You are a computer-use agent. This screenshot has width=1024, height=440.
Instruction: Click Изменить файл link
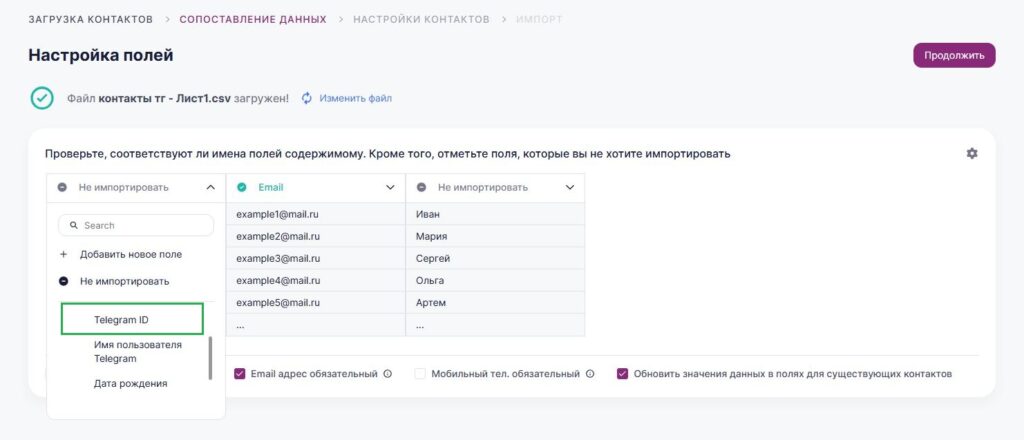355,98
